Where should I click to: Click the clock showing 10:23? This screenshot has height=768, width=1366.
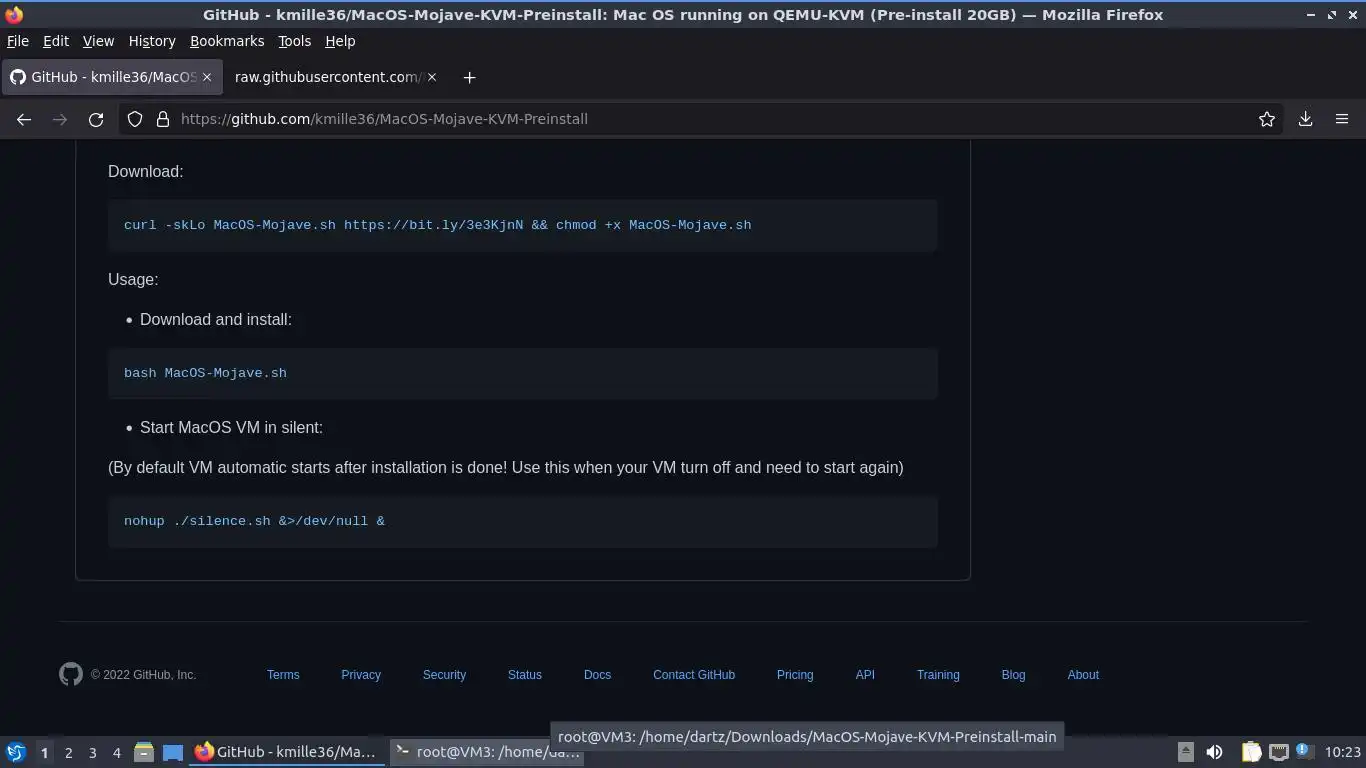point(1343,752)
